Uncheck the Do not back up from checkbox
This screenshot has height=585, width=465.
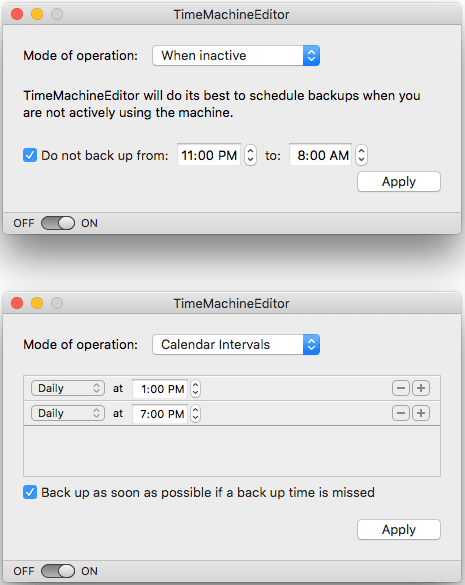coord(30,155)
